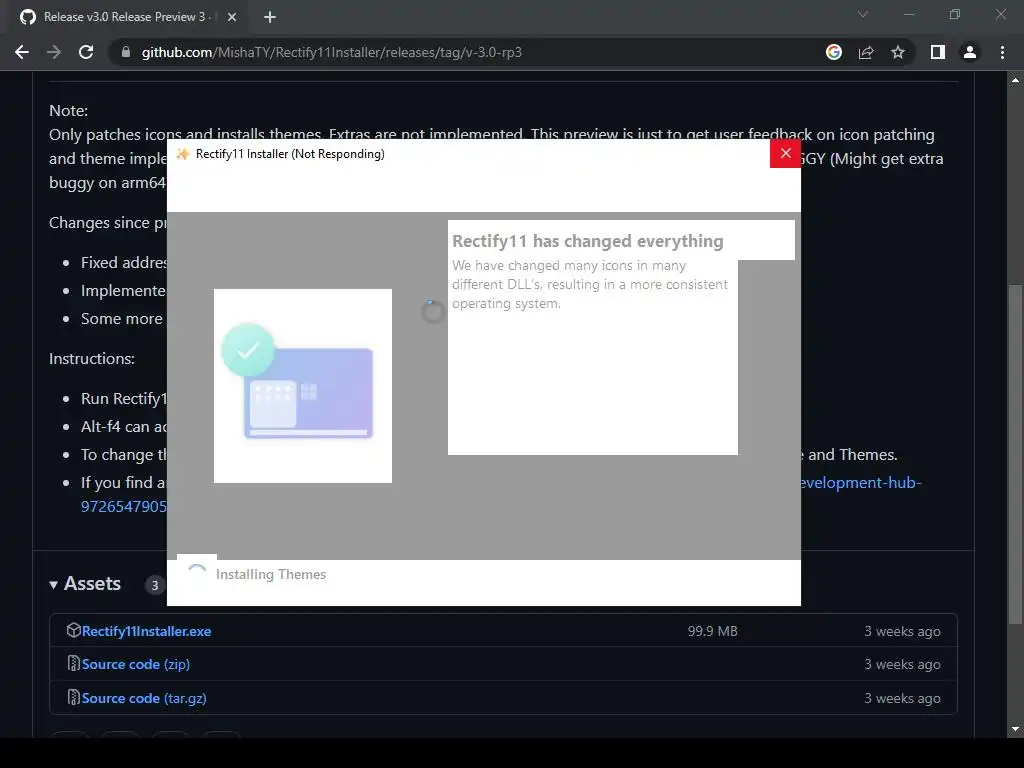This screenshot has height=768, width=1024.
Task: Reload the GitHub release page
Action: pyautogui.click(x=86, y=52)
